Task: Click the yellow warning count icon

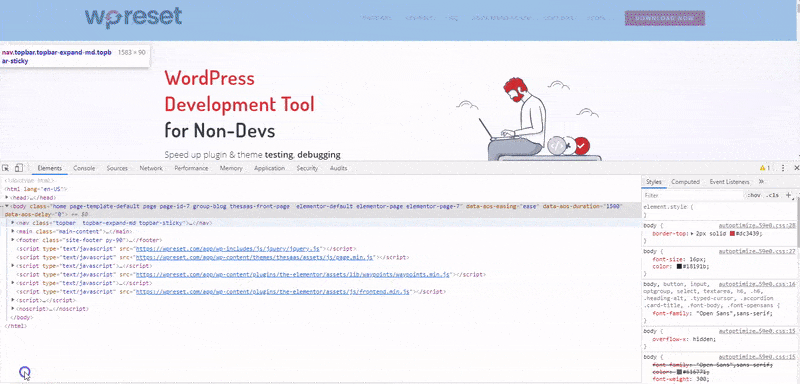Action: coord(765,168)
